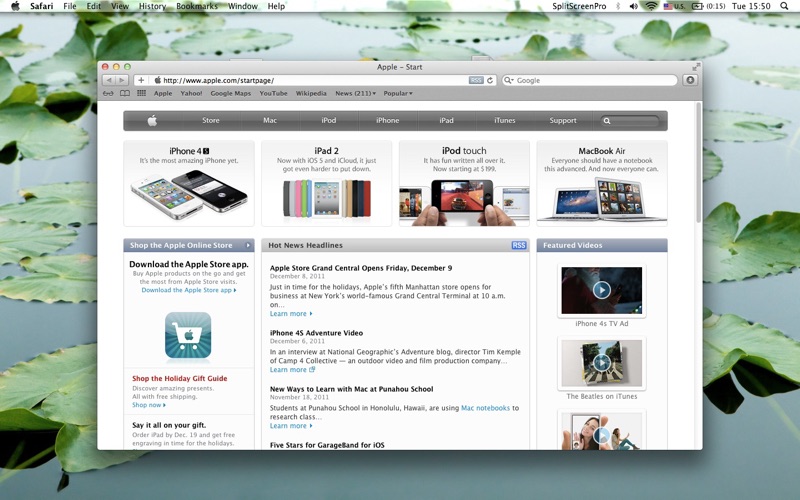
Task: Click the Wi-Fi status icon in menu bar
Action: coord(651,6)
